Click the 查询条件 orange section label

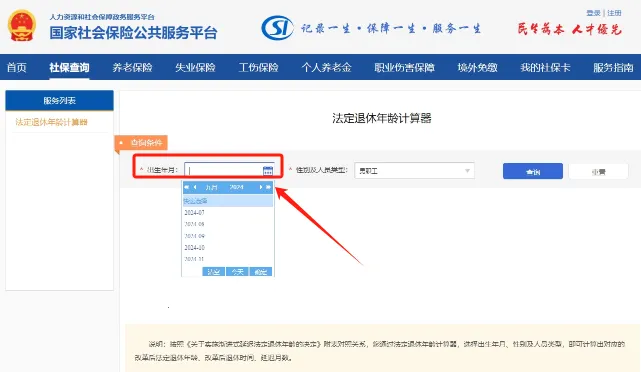[141, 143]
